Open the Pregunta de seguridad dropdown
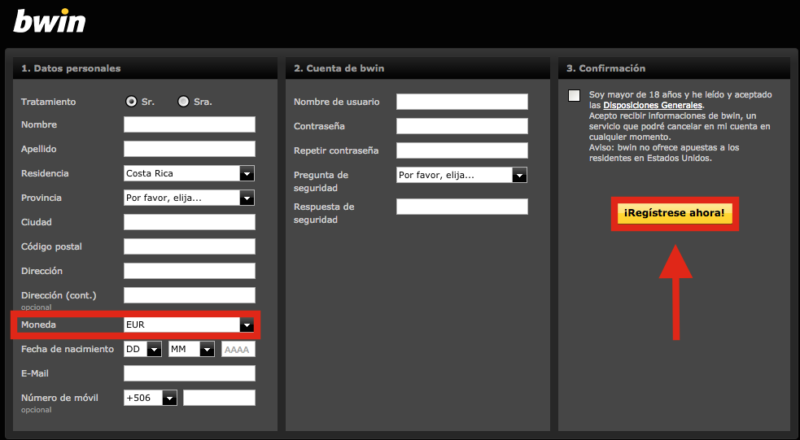This screenshot has width=800, height=440. pos(462,175)
